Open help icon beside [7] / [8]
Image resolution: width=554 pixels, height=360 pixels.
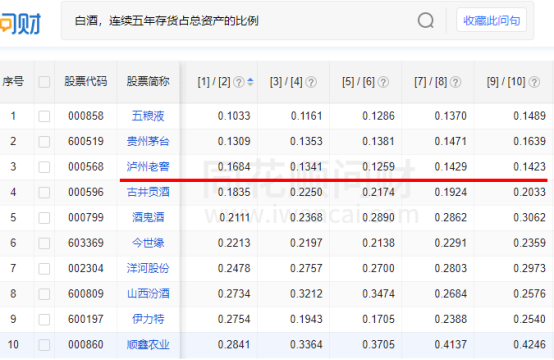[456, 82]
